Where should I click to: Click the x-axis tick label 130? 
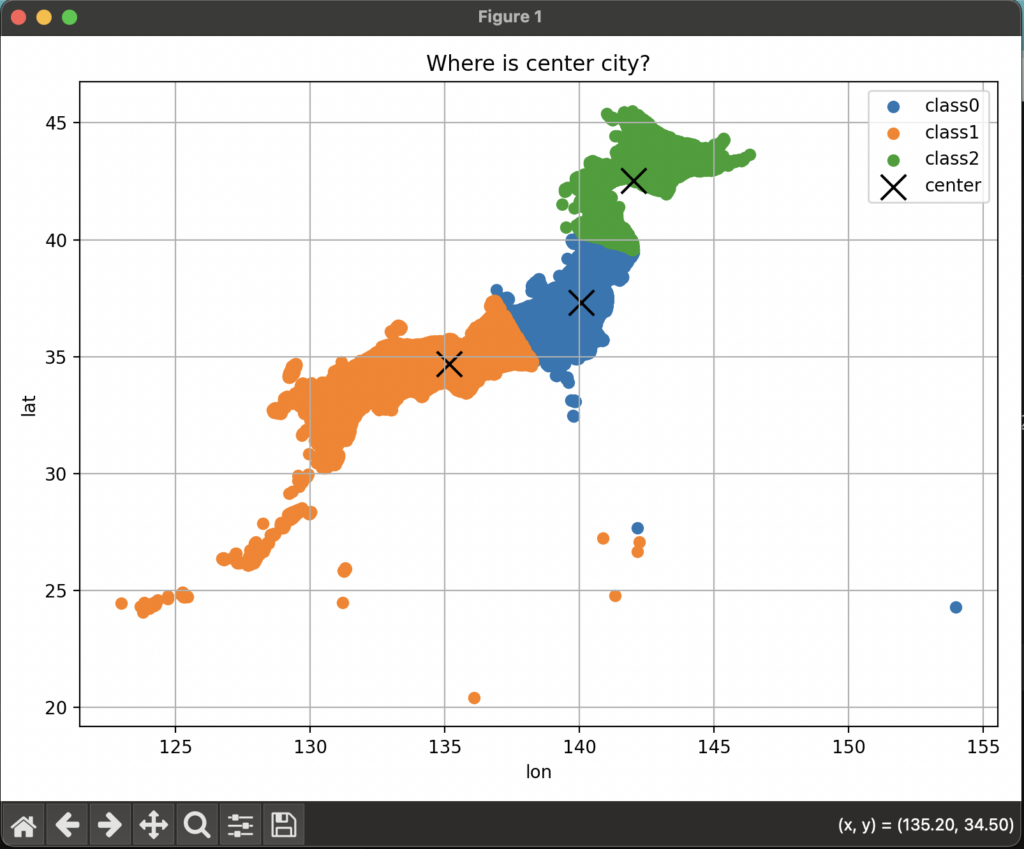310,746
